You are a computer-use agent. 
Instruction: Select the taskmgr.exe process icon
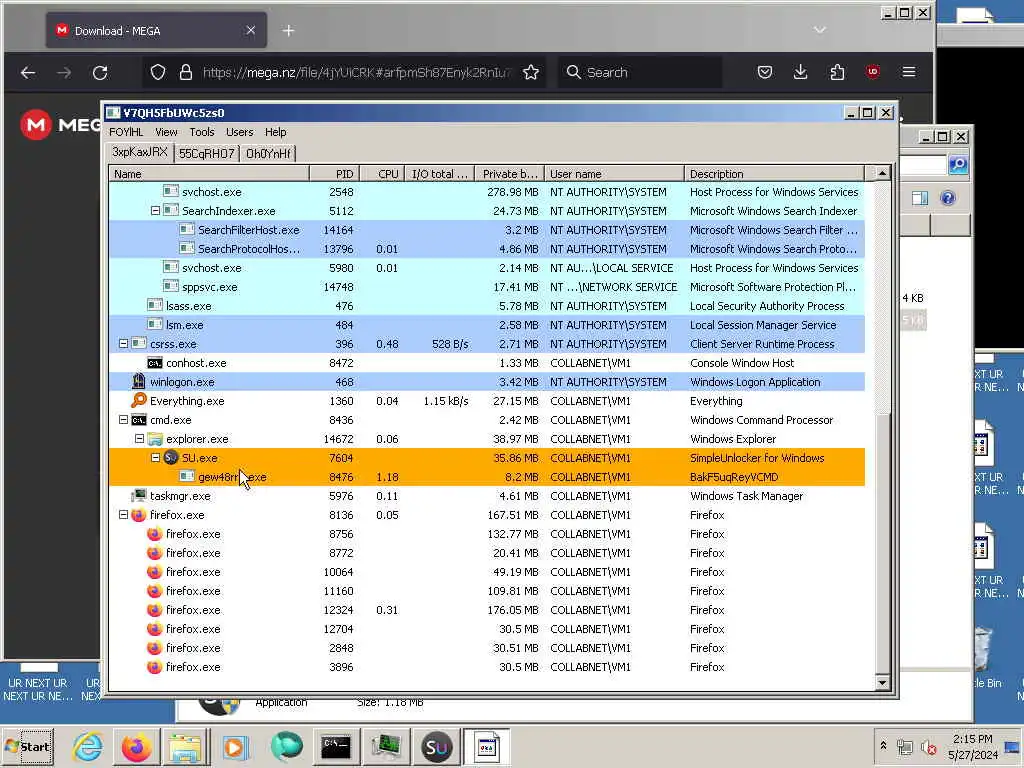click(138, 496)
